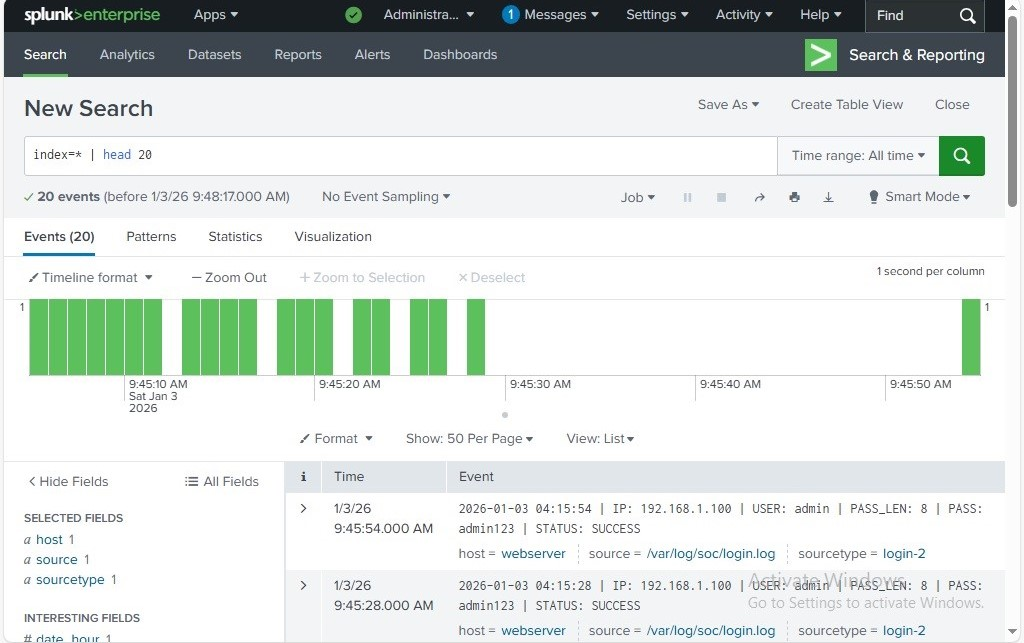The width and height of the screenshot is (1024, 643).
Task: Click login-2 sourcetype in second event
Action: point(904,631)
